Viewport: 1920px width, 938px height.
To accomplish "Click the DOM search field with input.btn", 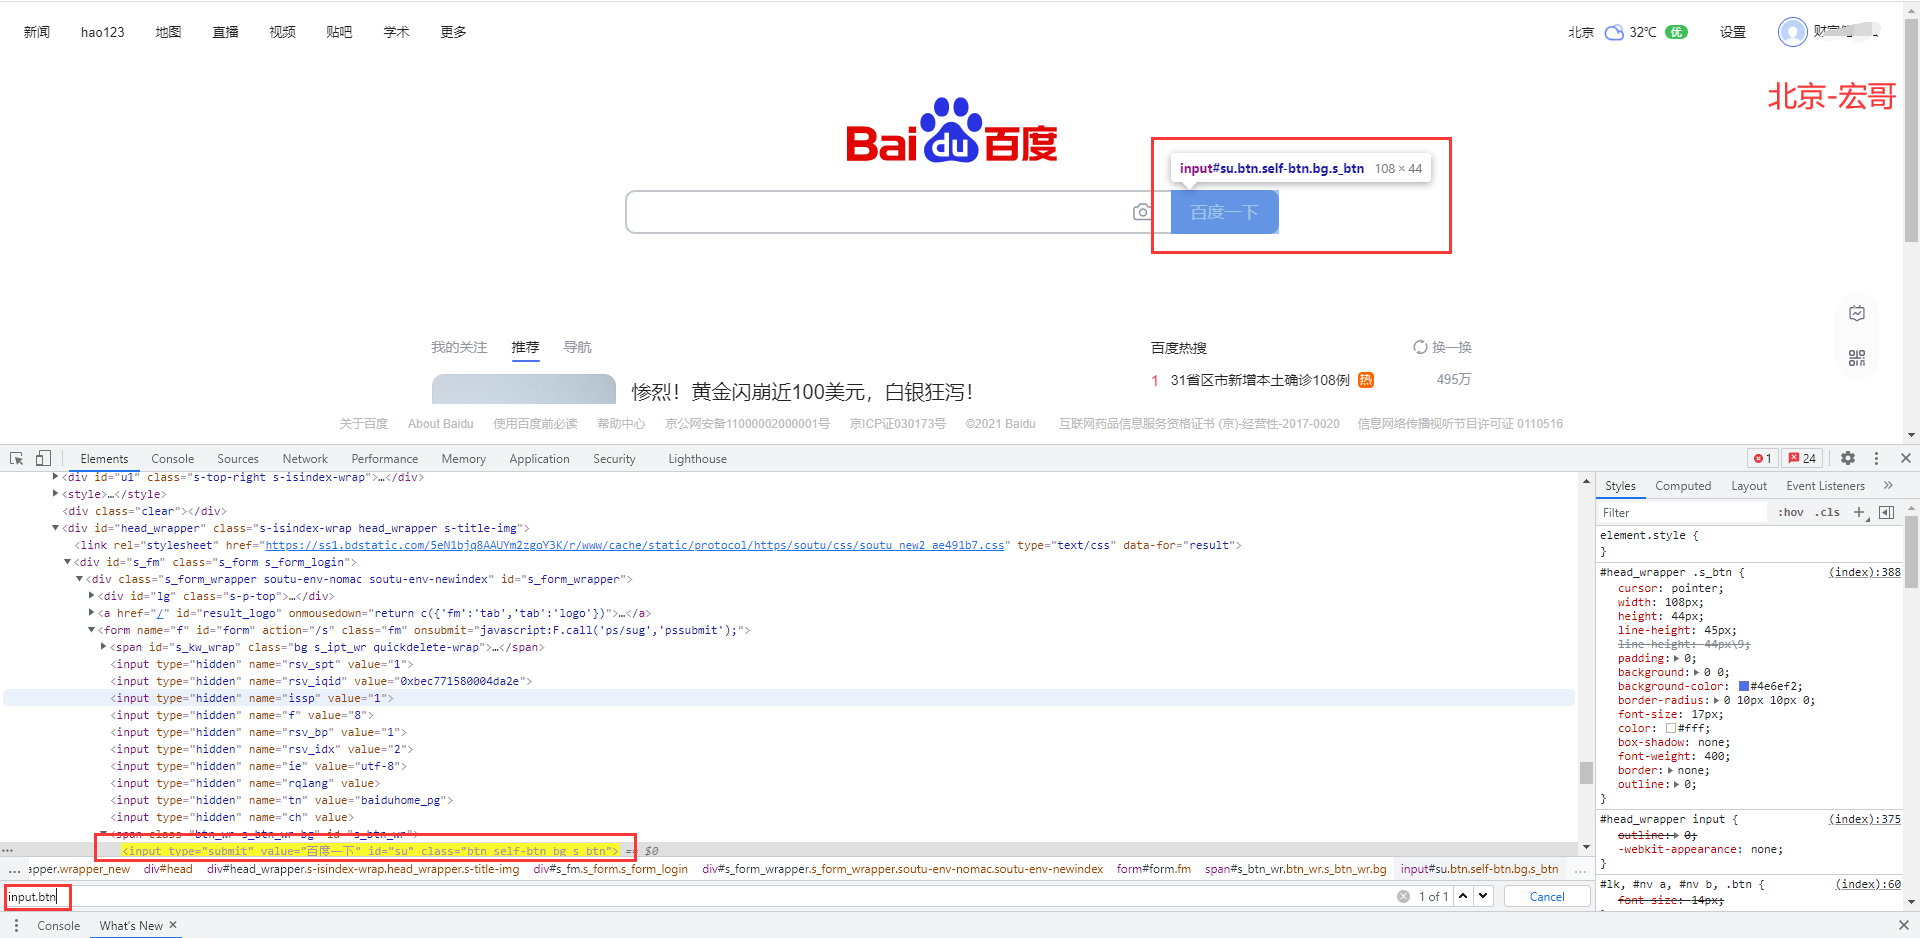I will [700, 896].
